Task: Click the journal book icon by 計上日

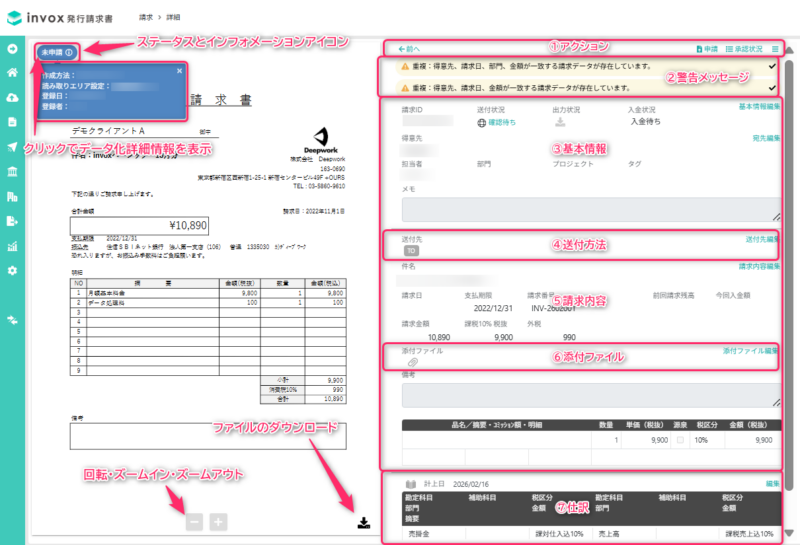Action: [411, 484]
